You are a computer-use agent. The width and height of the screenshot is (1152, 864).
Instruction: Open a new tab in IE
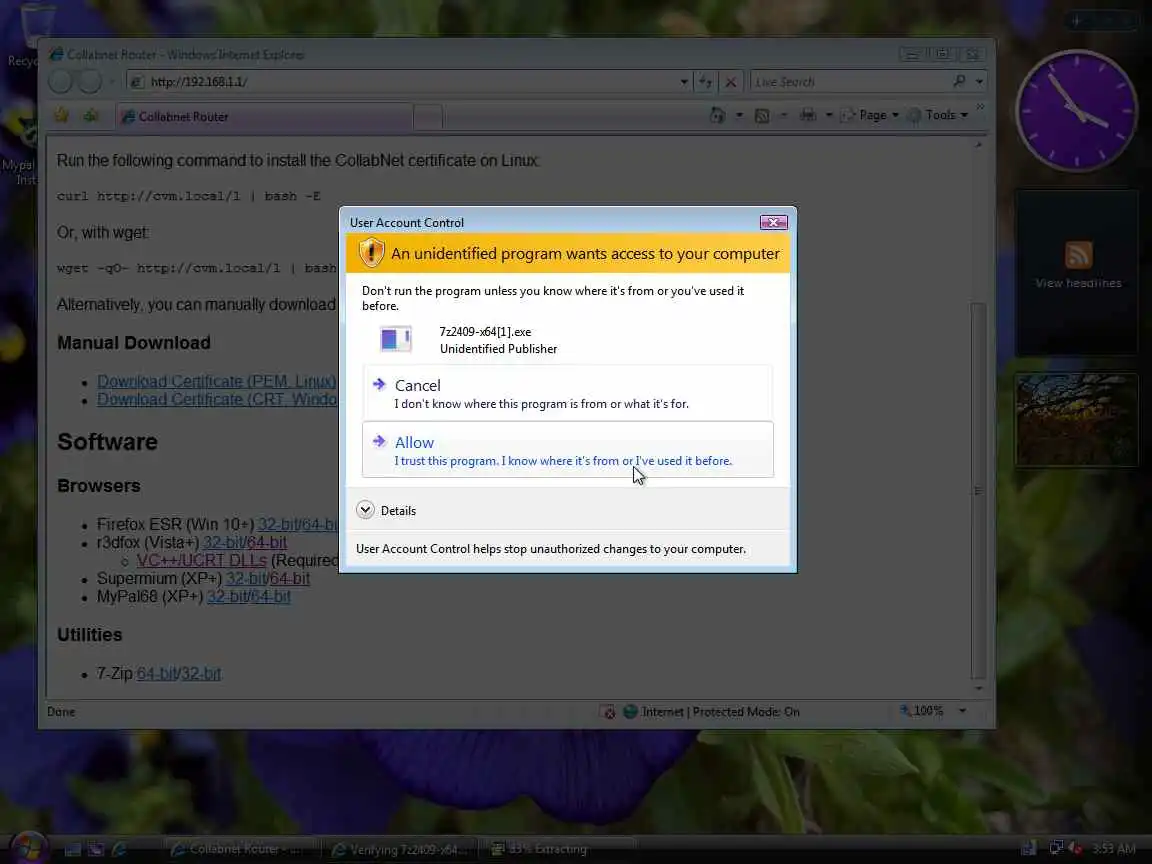[428, 117]
